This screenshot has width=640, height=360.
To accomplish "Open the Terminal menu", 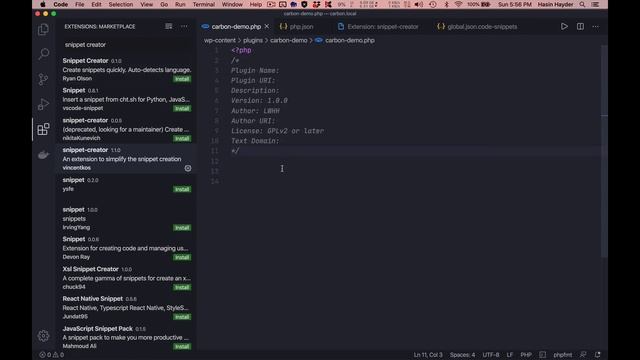I will [204, 4].
